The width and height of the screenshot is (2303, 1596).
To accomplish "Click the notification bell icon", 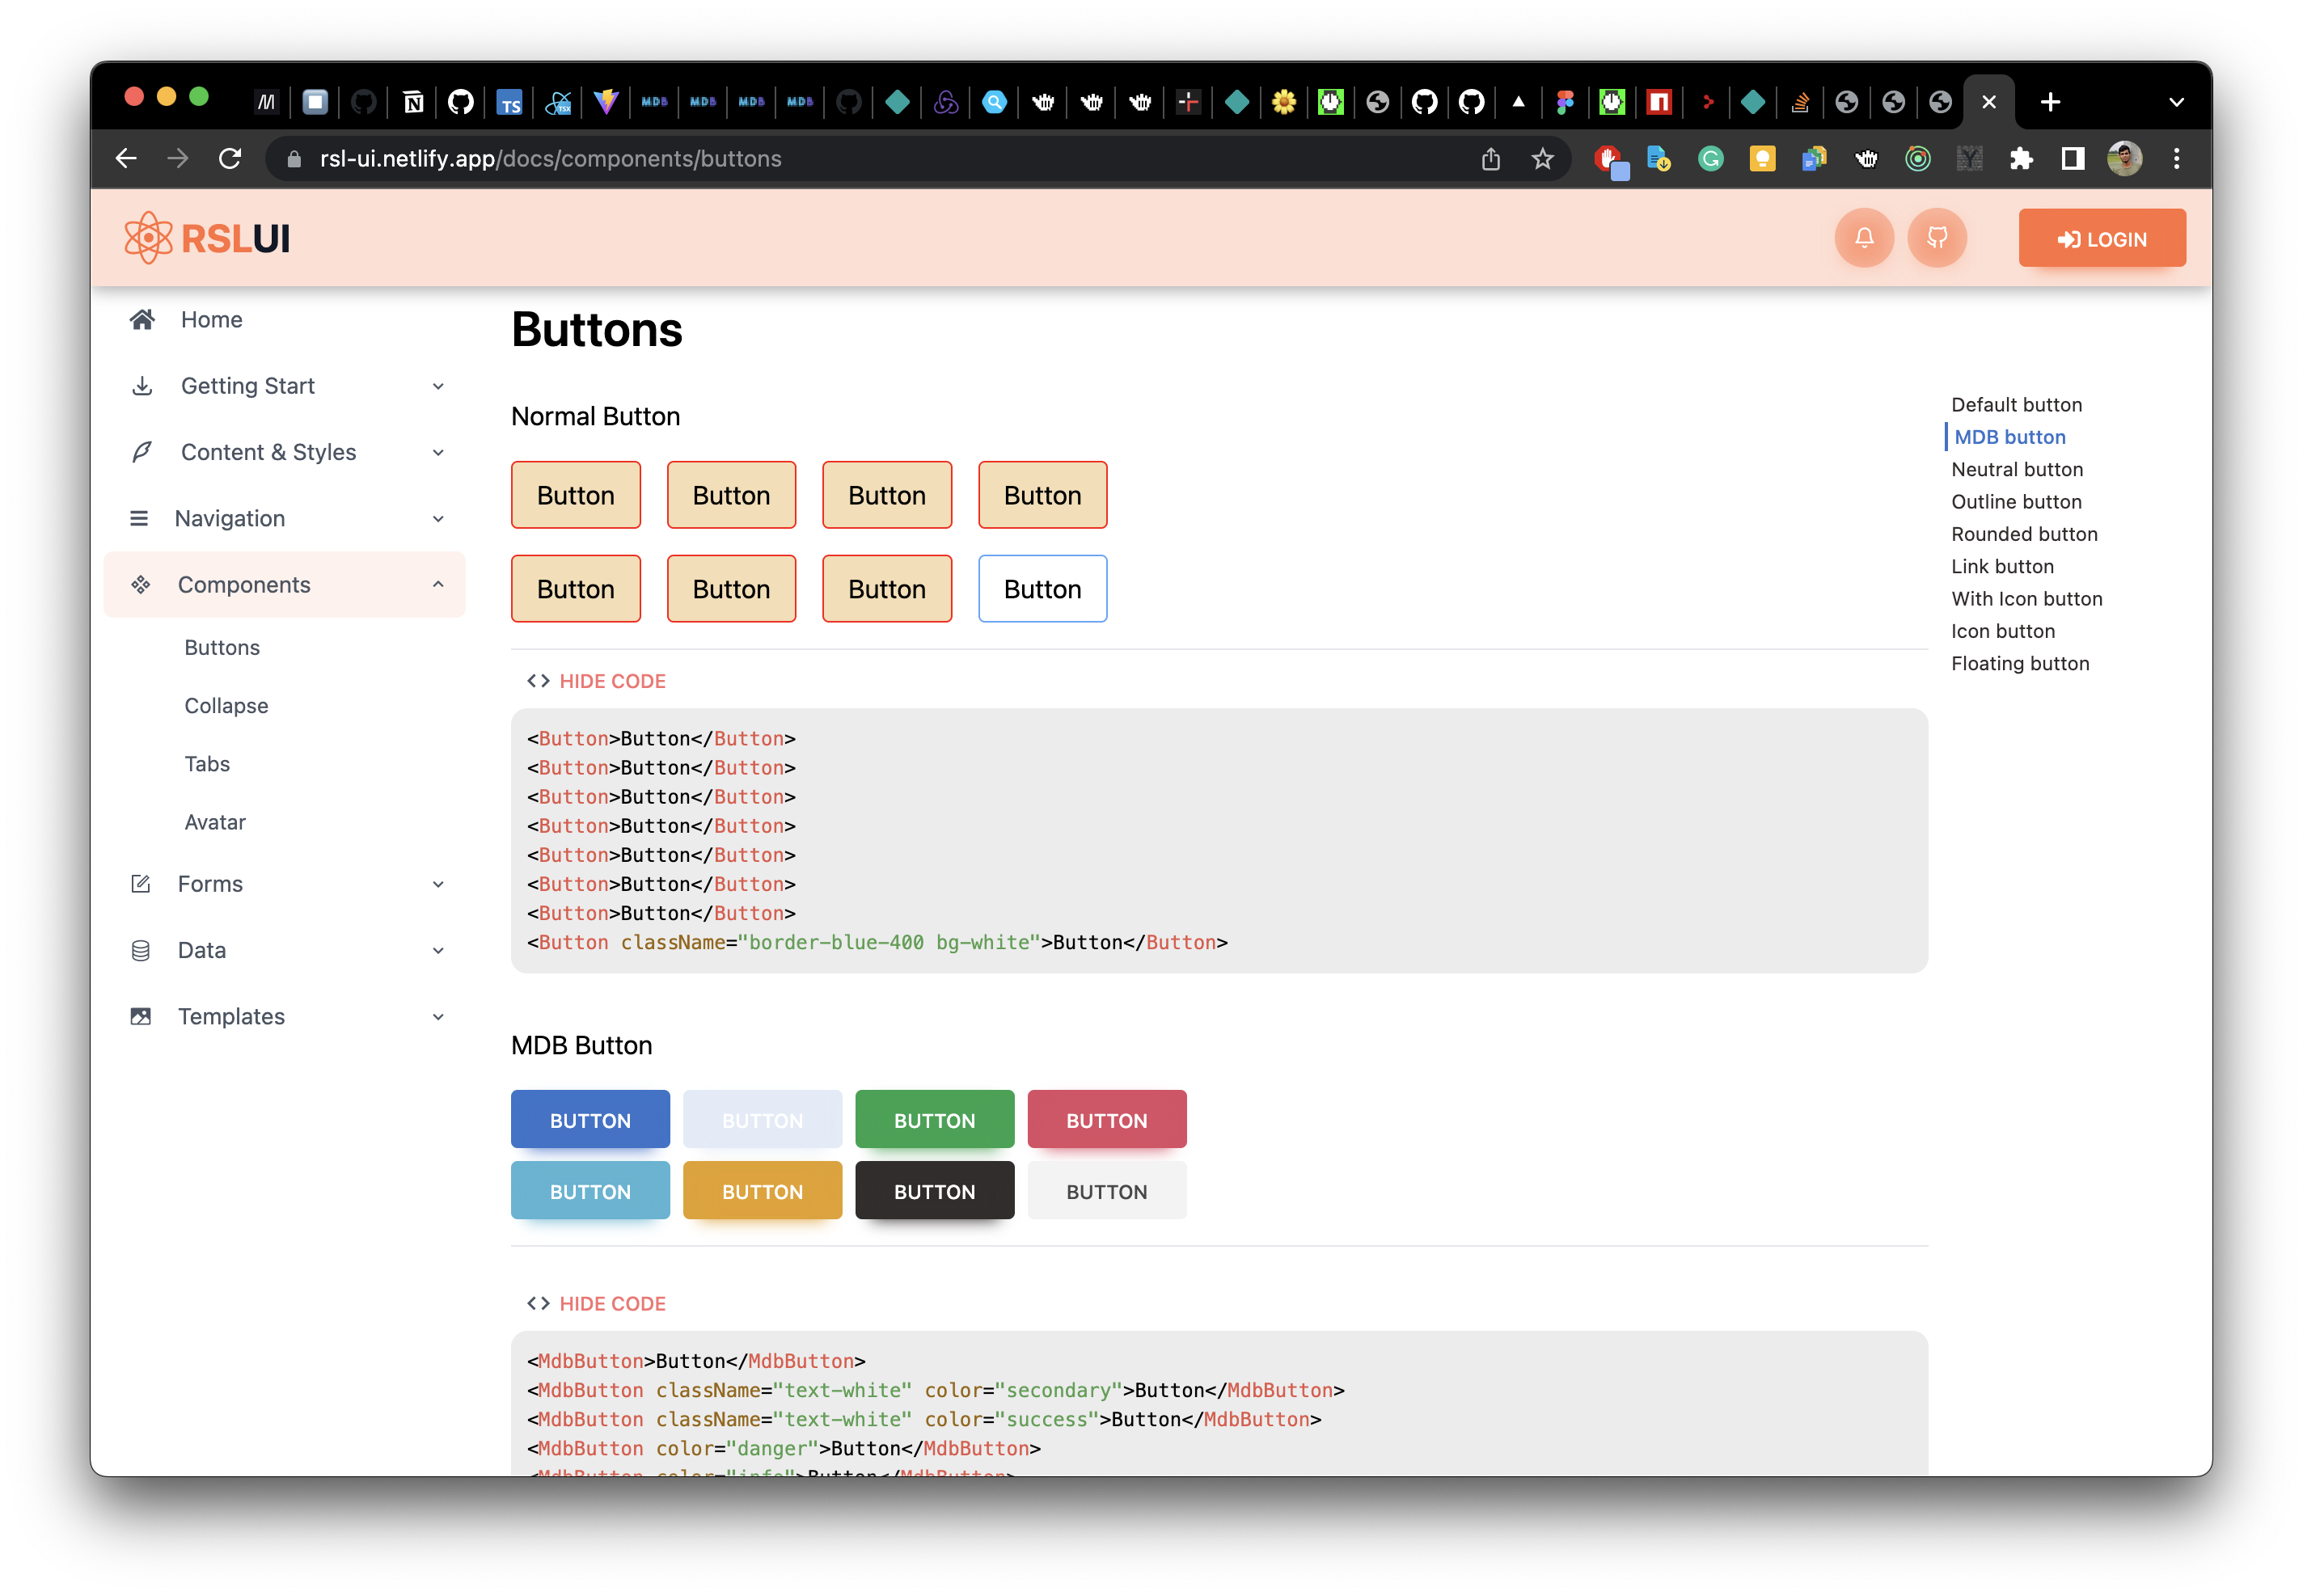I will (x=1863, y=238).
